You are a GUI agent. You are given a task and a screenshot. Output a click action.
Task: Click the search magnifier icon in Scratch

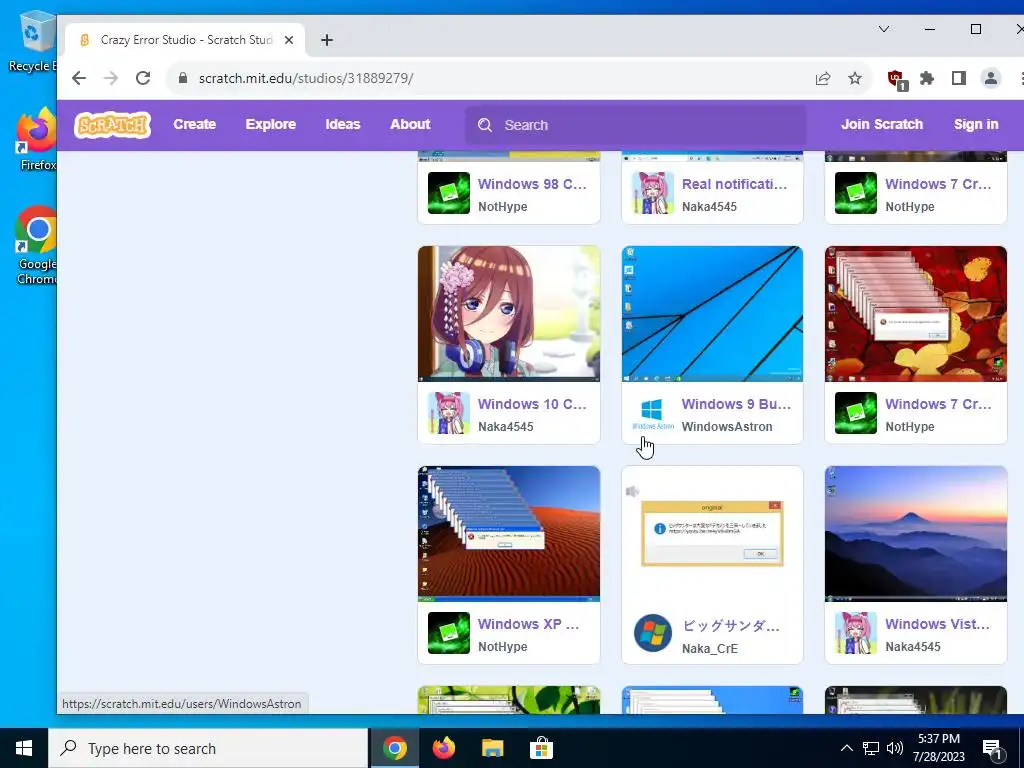(485, 125)
